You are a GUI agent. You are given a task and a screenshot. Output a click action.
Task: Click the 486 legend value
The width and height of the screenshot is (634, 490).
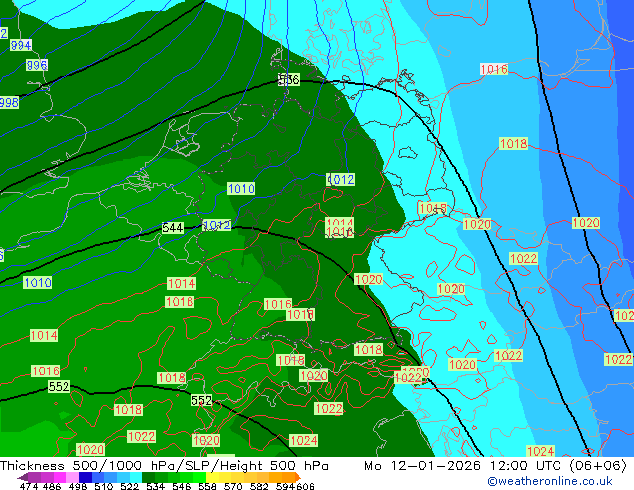tap(52, 486)
